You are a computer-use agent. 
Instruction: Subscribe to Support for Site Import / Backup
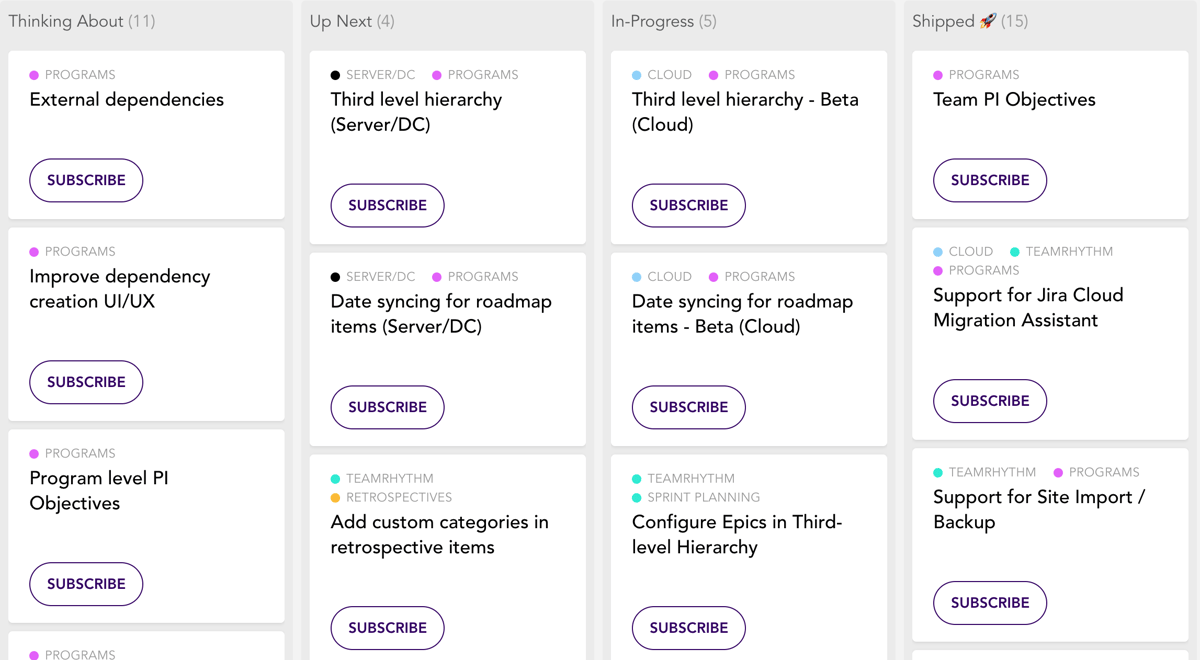click(x=990, y=603)
